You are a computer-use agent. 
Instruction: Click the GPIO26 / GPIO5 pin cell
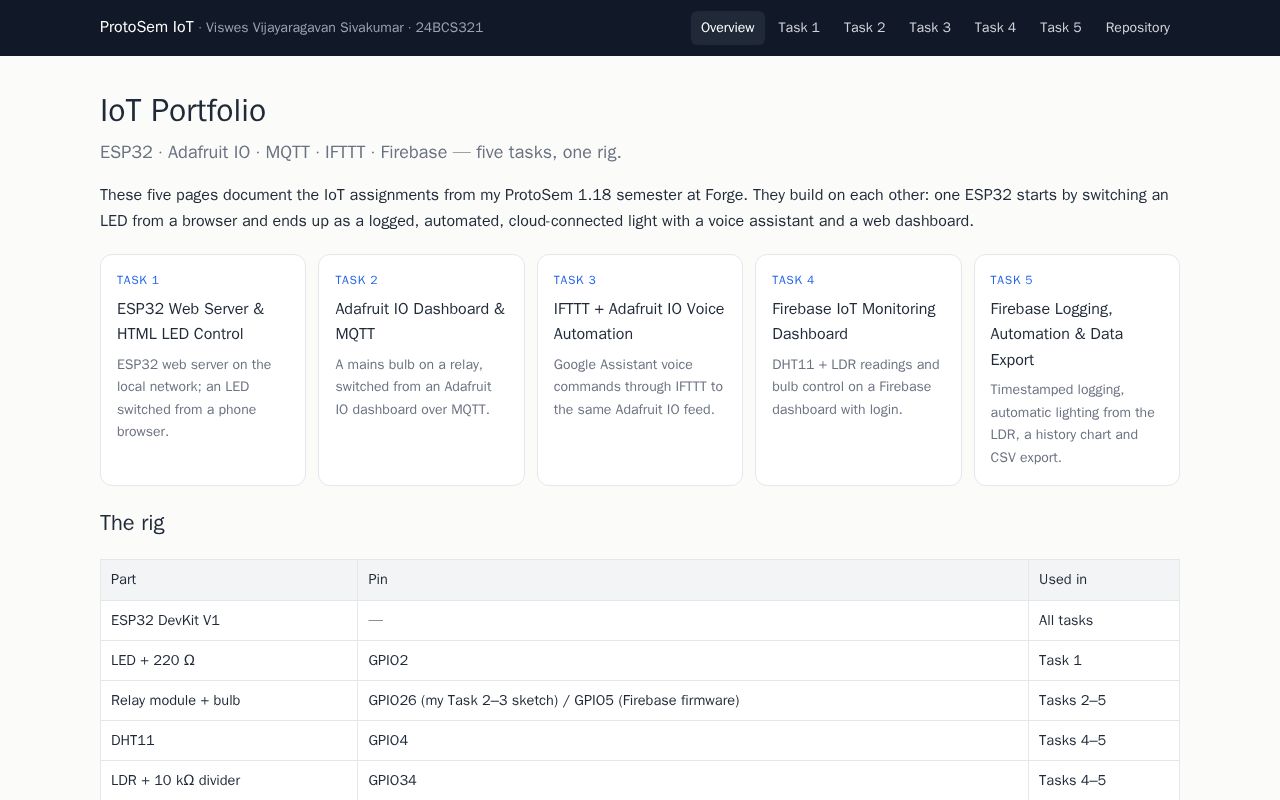[693, 700]
